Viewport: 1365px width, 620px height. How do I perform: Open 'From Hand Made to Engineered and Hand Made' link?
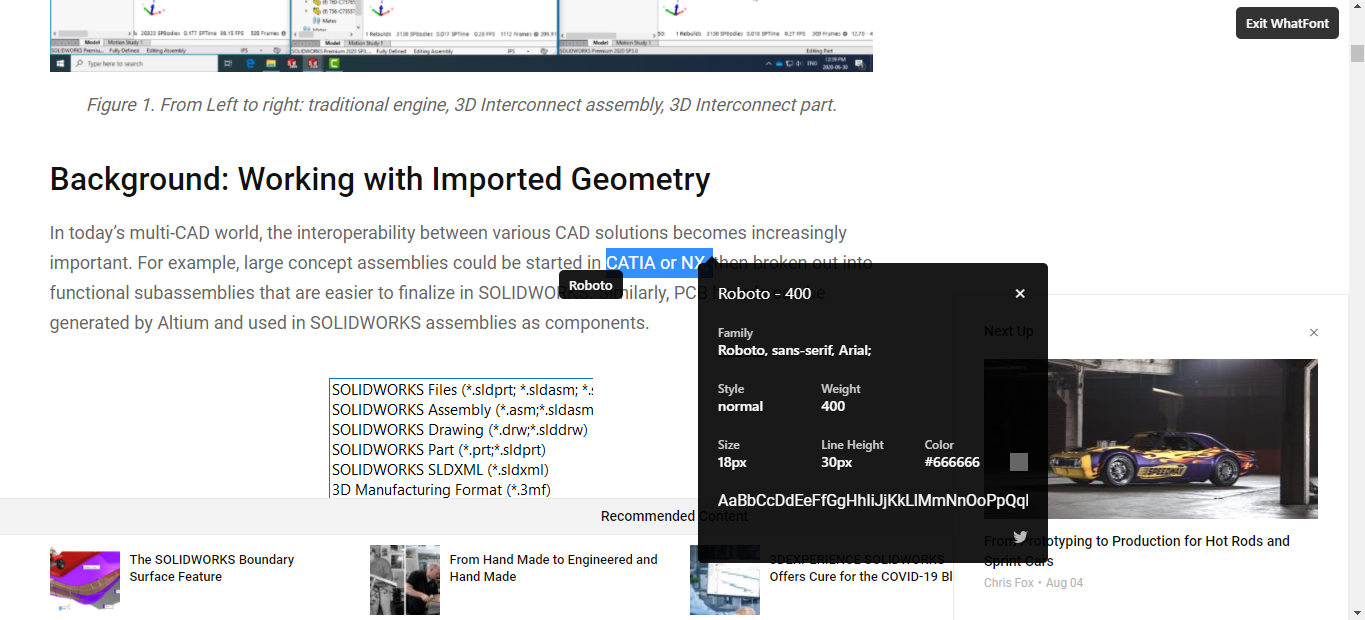pos(554,568)
